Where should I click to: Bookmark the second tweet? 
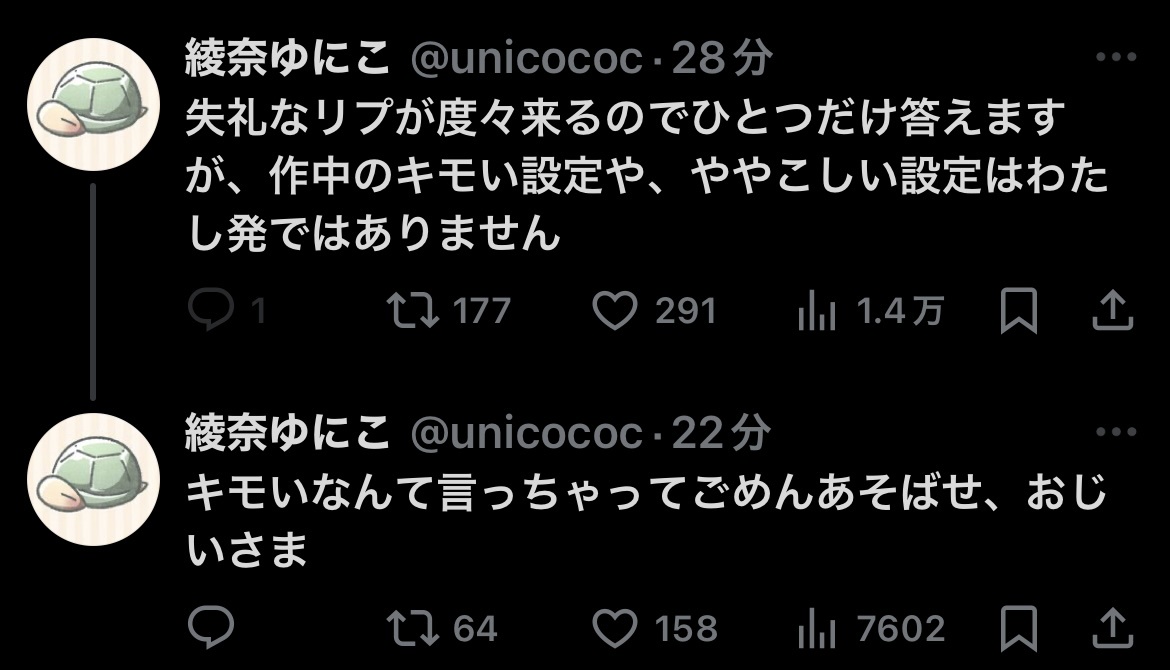click(1019, 628)
